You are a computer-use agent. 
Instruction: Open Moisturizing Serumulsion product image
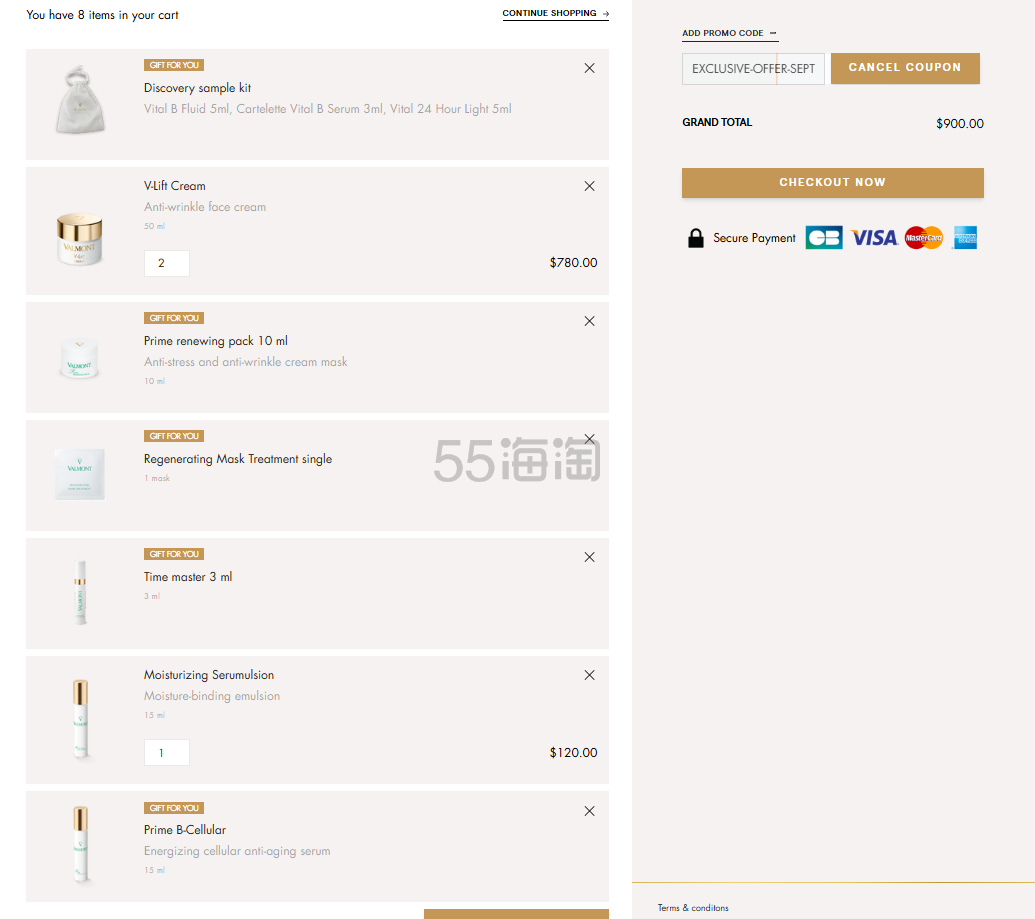pos(80,719)
